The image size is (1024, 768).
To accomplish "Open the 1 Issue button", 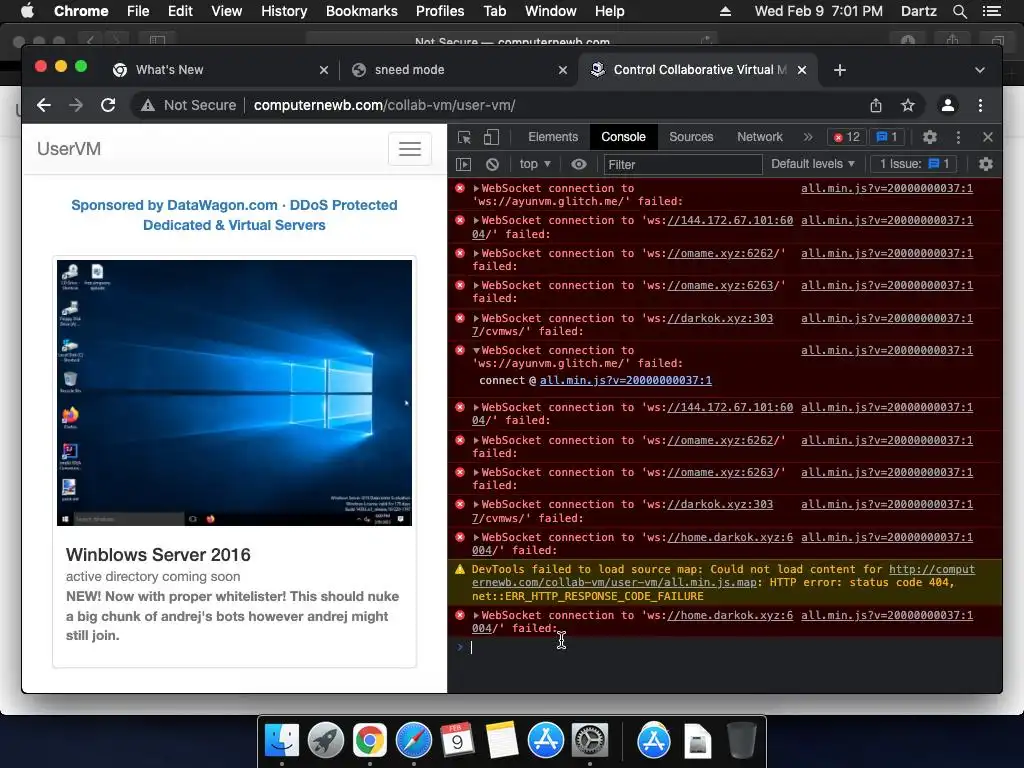I will click(914, 164).
